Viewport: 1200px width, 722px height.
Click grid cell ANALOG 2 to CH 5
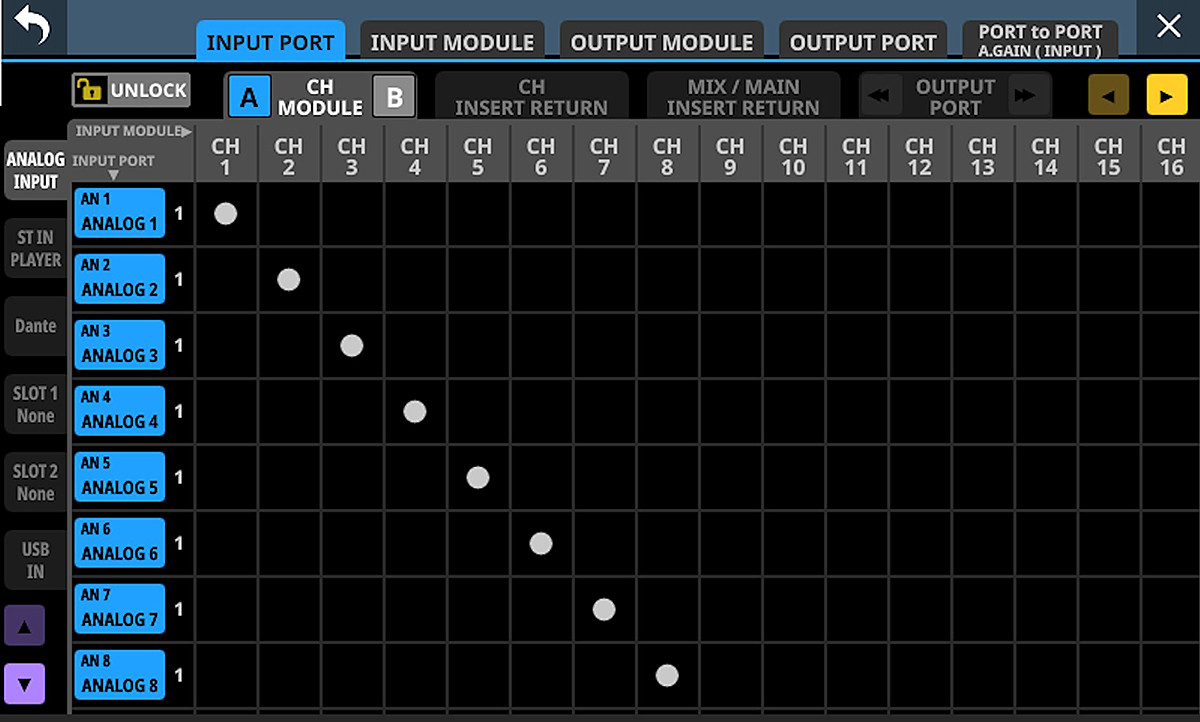pos(478,280)
